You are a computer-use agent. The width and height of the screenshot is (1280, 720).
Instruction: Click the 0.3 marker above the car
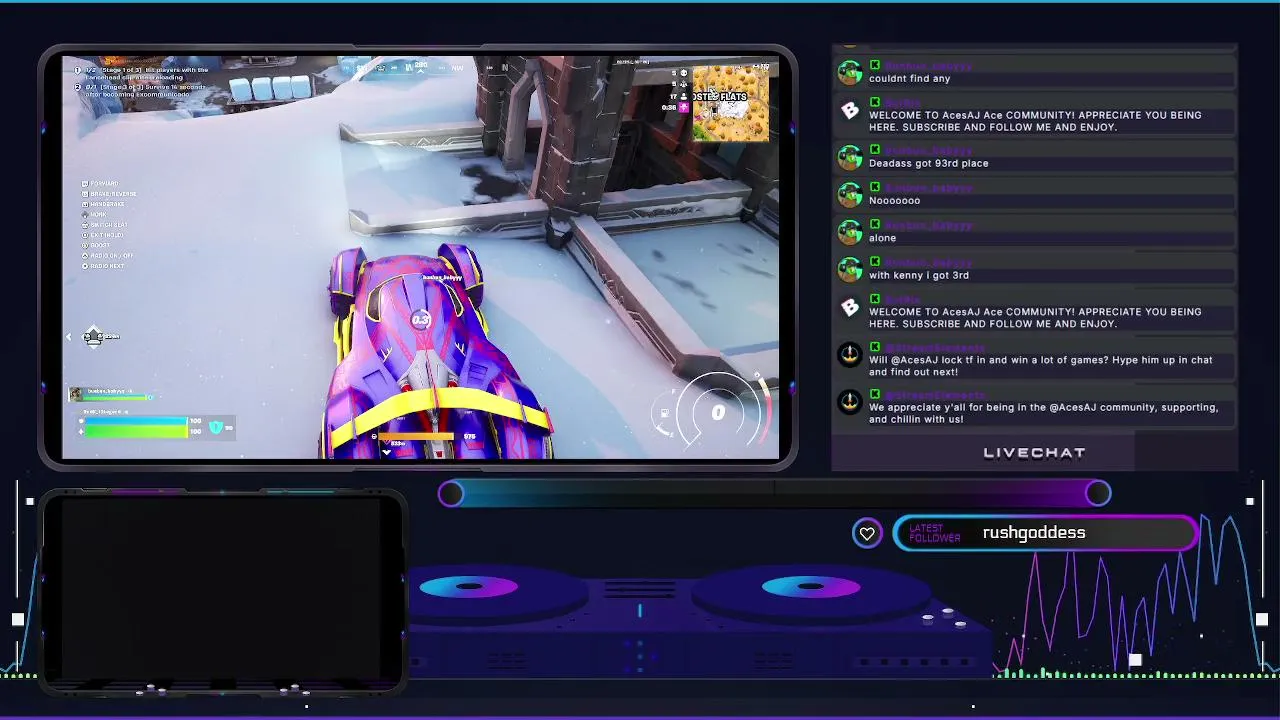(420, 320)
